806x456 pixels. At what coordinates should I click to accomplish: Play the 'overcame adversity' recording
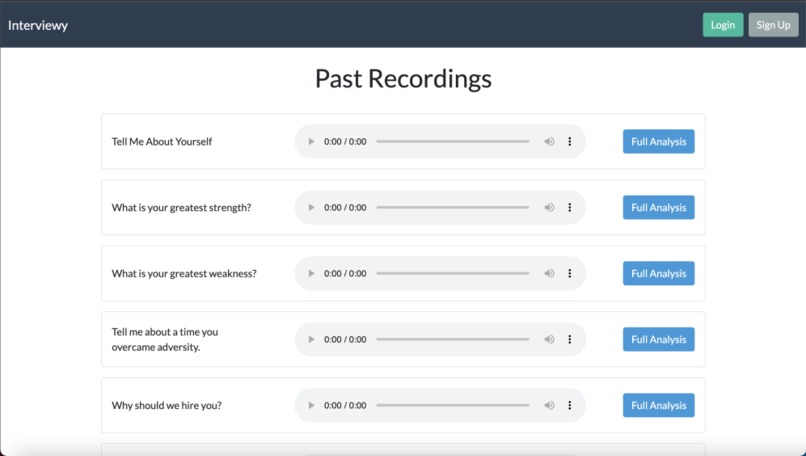coord(311,339)
